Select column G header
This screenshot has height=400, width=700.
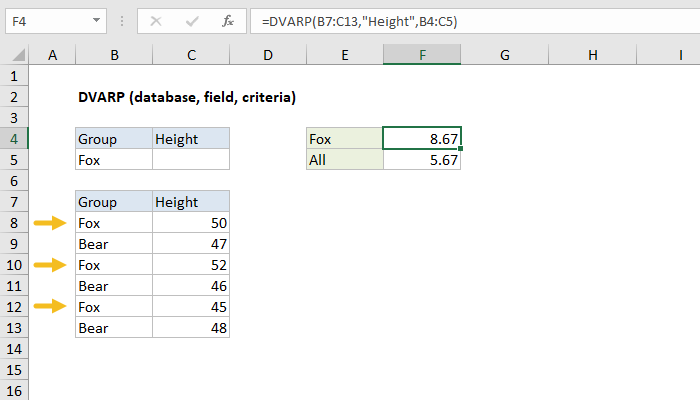504,55
